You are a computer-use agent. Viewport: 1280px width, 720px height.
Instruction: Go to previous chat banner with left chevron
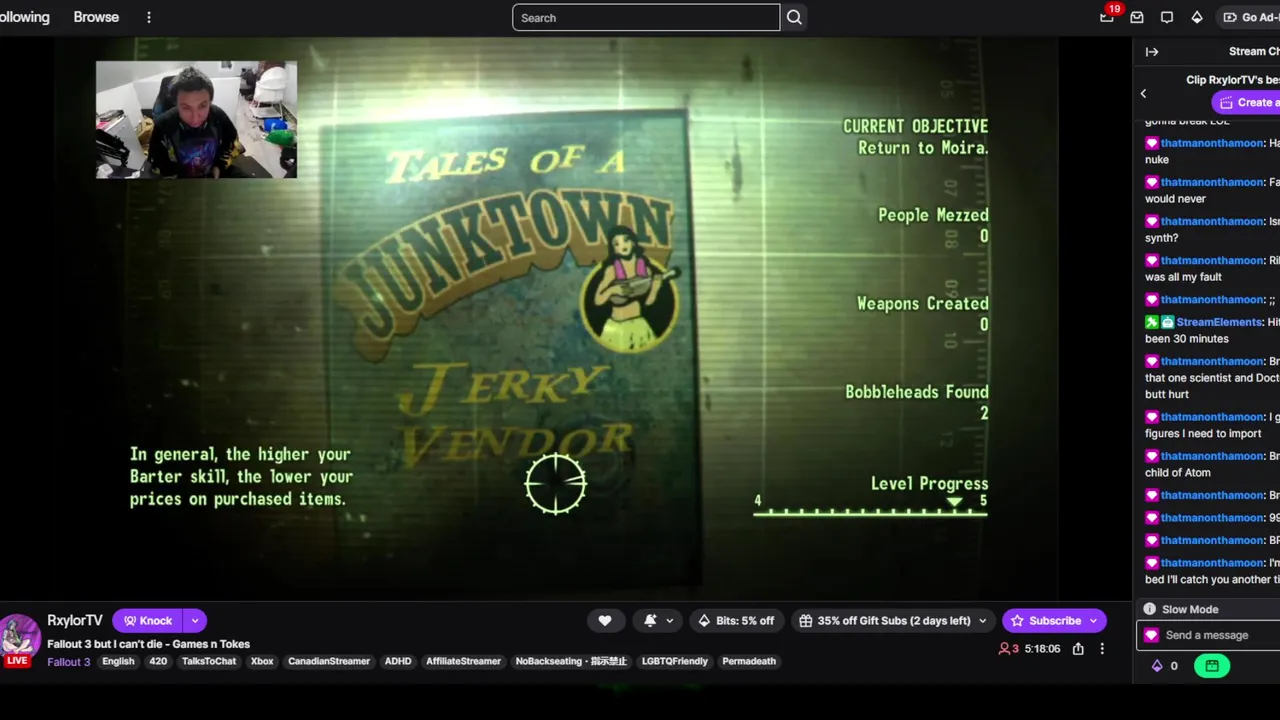[x=1144, y=93]
